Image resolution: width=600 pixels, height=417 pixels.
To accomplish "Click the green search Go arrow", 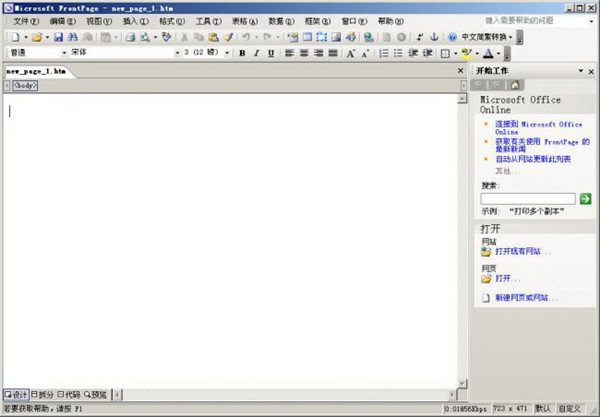I will pyautogui.click(x=585, y=199).
